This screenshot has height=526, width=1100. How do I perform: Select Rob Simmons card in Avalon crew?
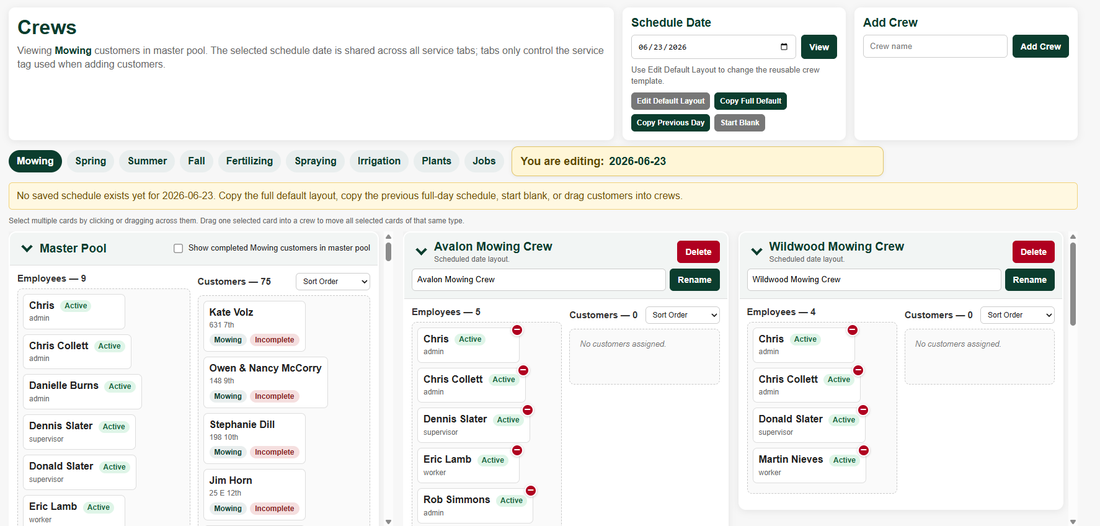pyautogui.click(x=476, y=506)
